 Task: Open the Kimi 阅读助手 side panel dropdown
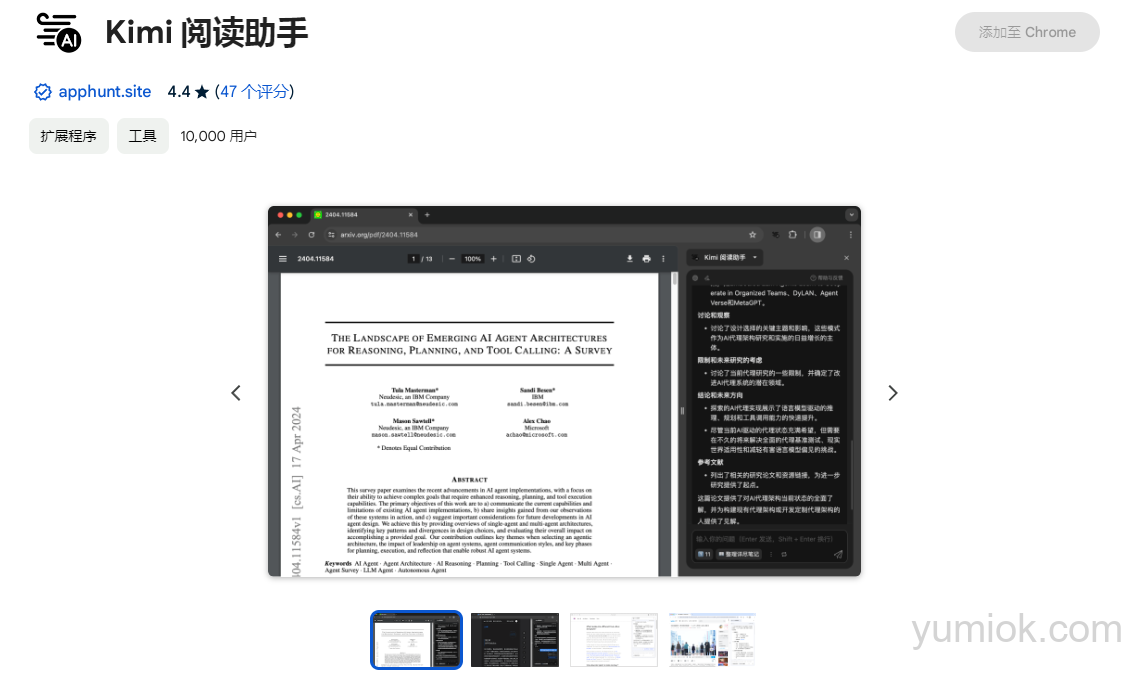pyautogui.click(x=726, y=257)
